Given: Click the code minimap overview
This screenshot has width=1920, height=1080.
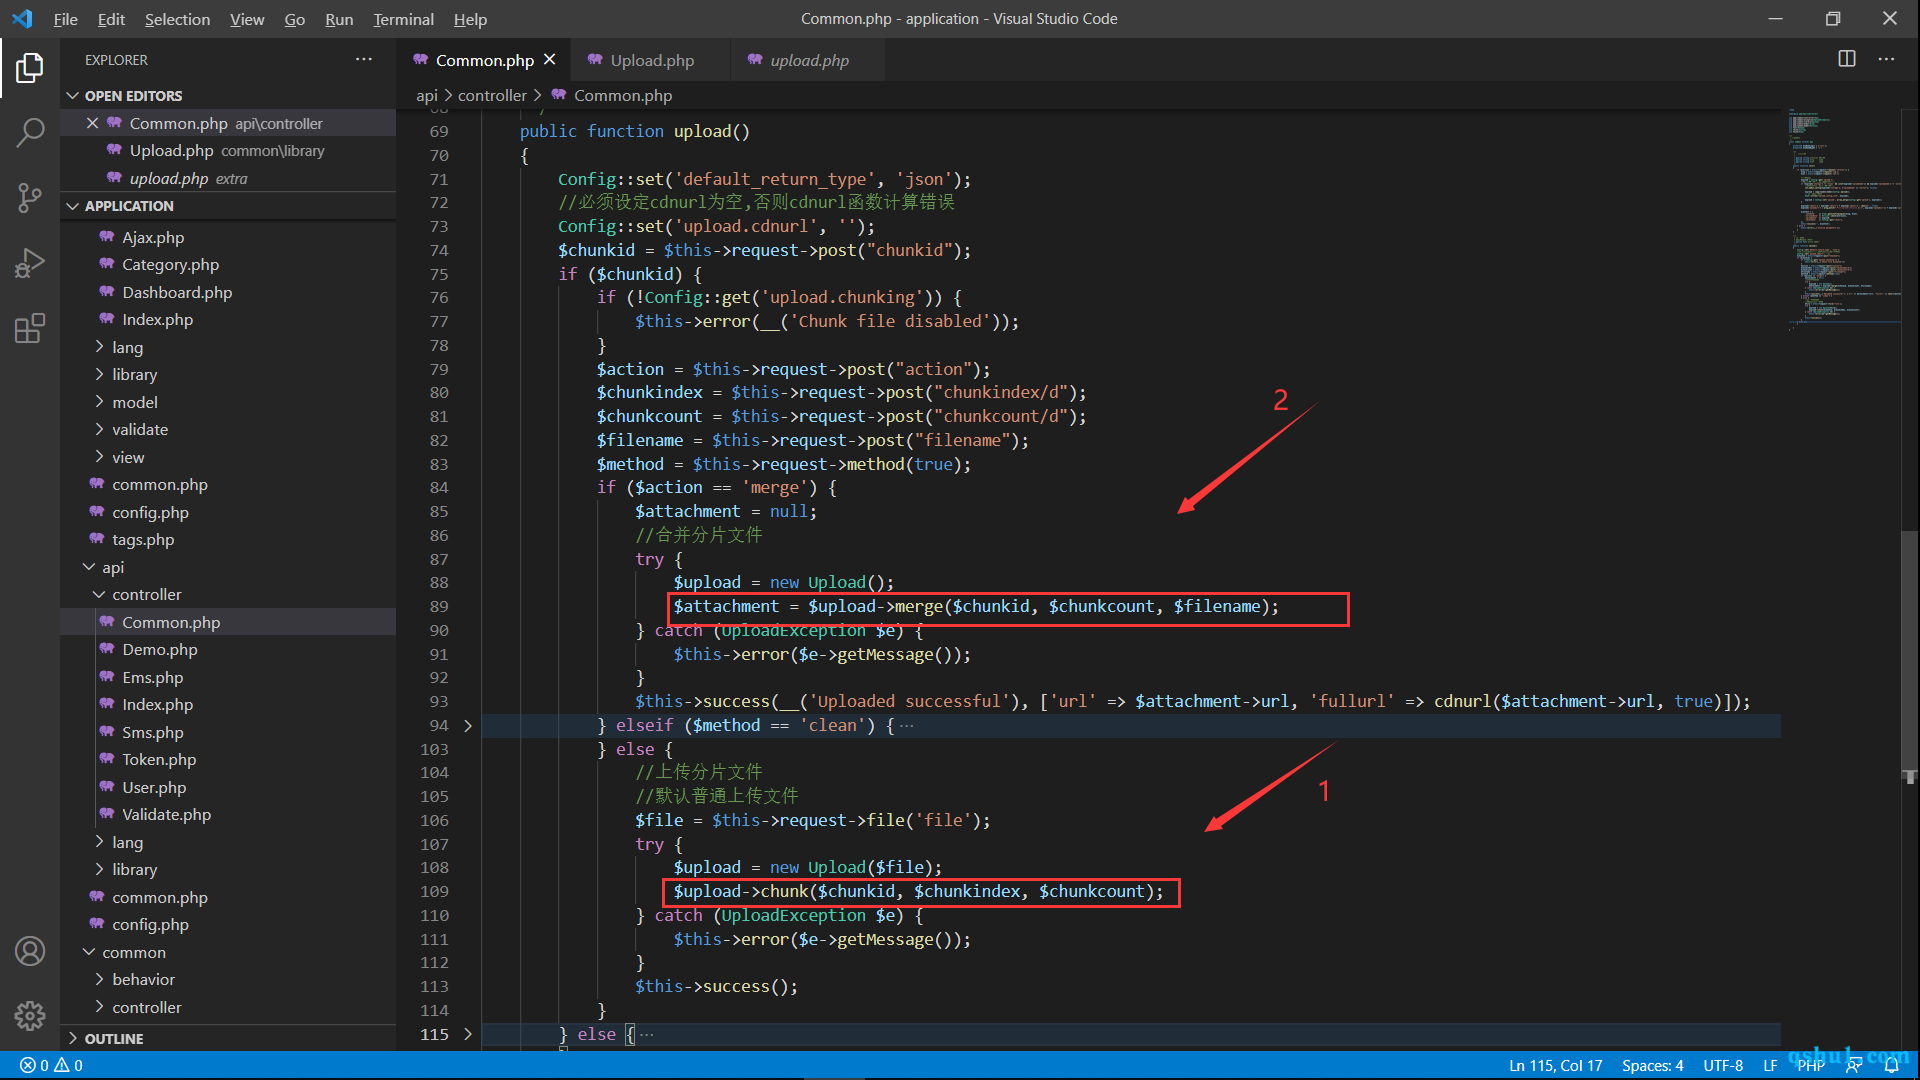Looking at the screenshot, I should 1843,220.
